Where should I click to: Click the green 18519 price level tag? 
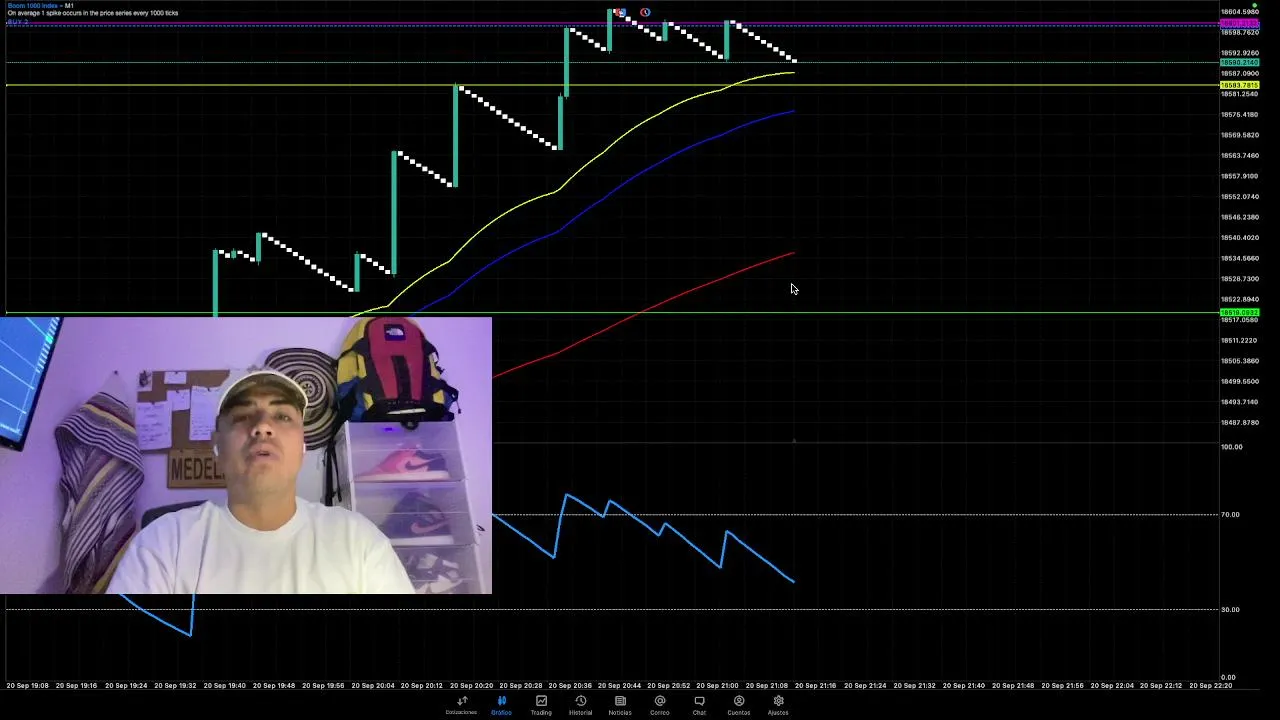click(1239, 313)
